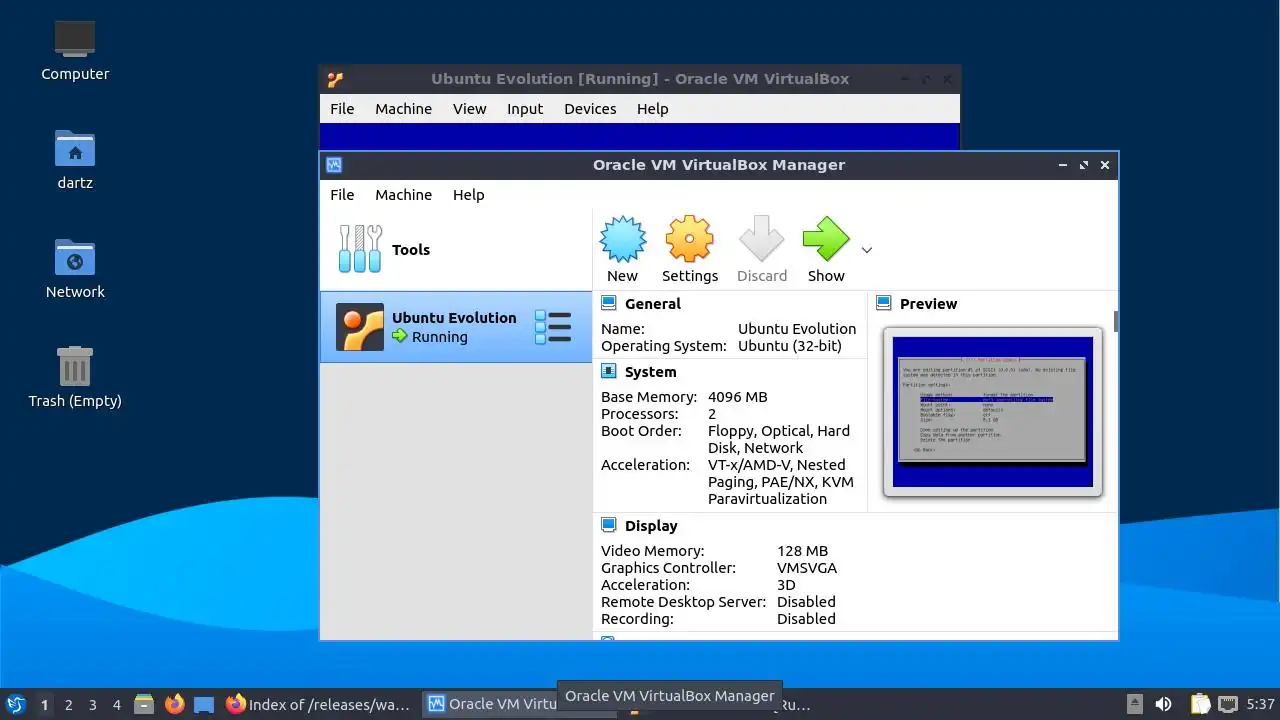Viewport: 1280px width, 720px height.
Task: Click the show desktop icon in the taskbar
Action: tap(204, 704)
